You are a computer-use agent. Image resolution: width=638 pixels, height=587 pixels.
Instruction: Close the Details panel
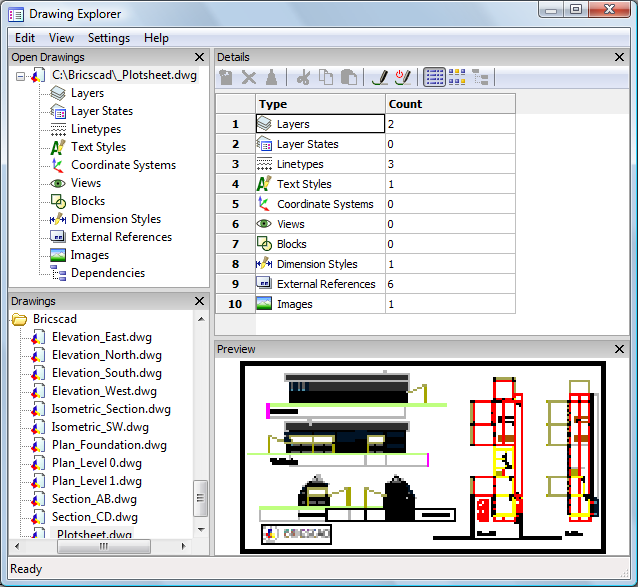pos(619,57)
